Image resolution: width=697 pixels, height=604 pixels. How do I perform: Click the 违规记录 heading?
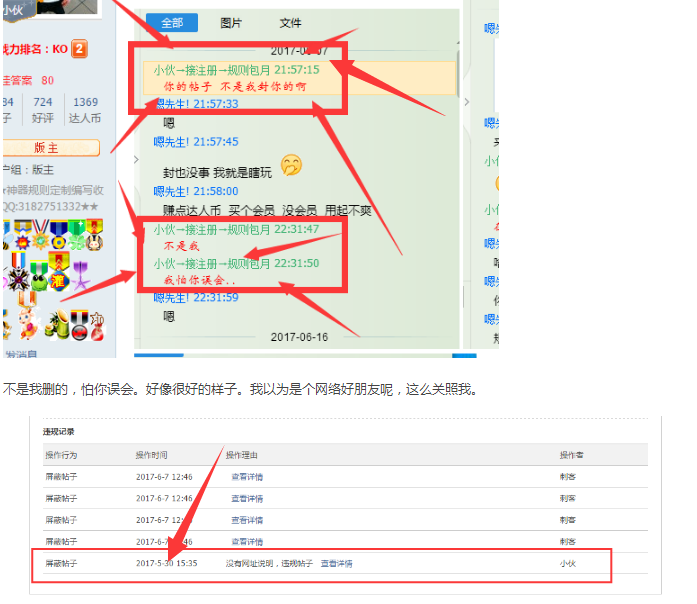click(x=59, y=432)
